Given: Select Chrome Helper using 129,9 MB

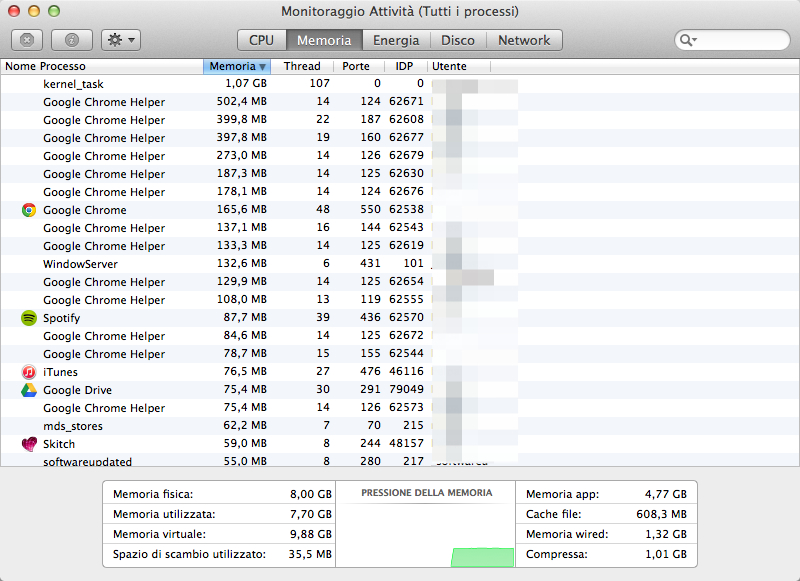Looking at the screenshot, I should click(x=400, y=282).
